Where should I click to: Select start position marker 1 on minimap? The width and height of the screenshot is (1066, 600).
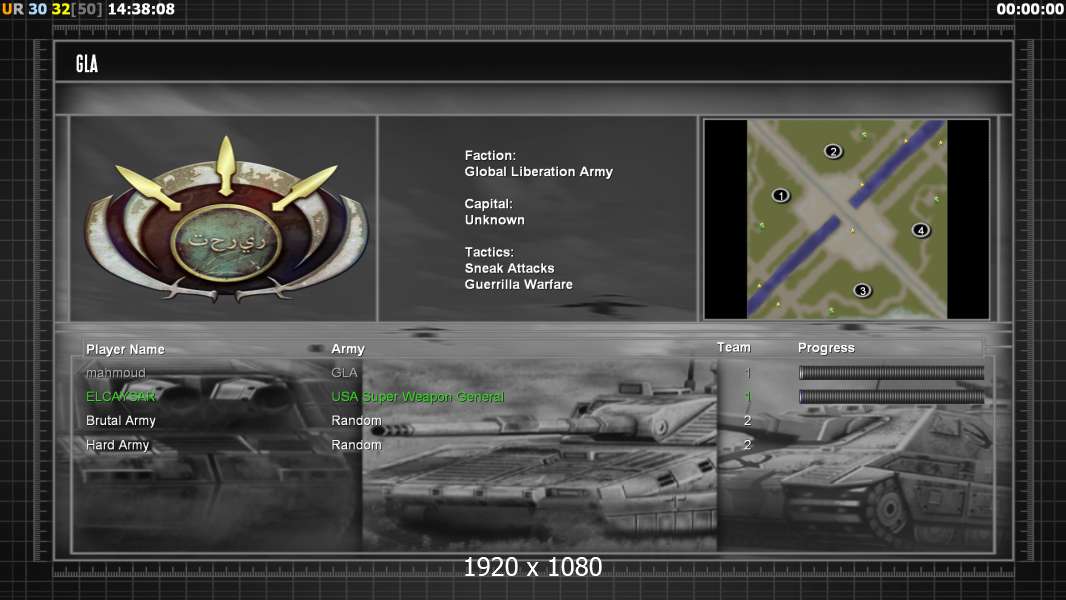(x=780, y=196)
